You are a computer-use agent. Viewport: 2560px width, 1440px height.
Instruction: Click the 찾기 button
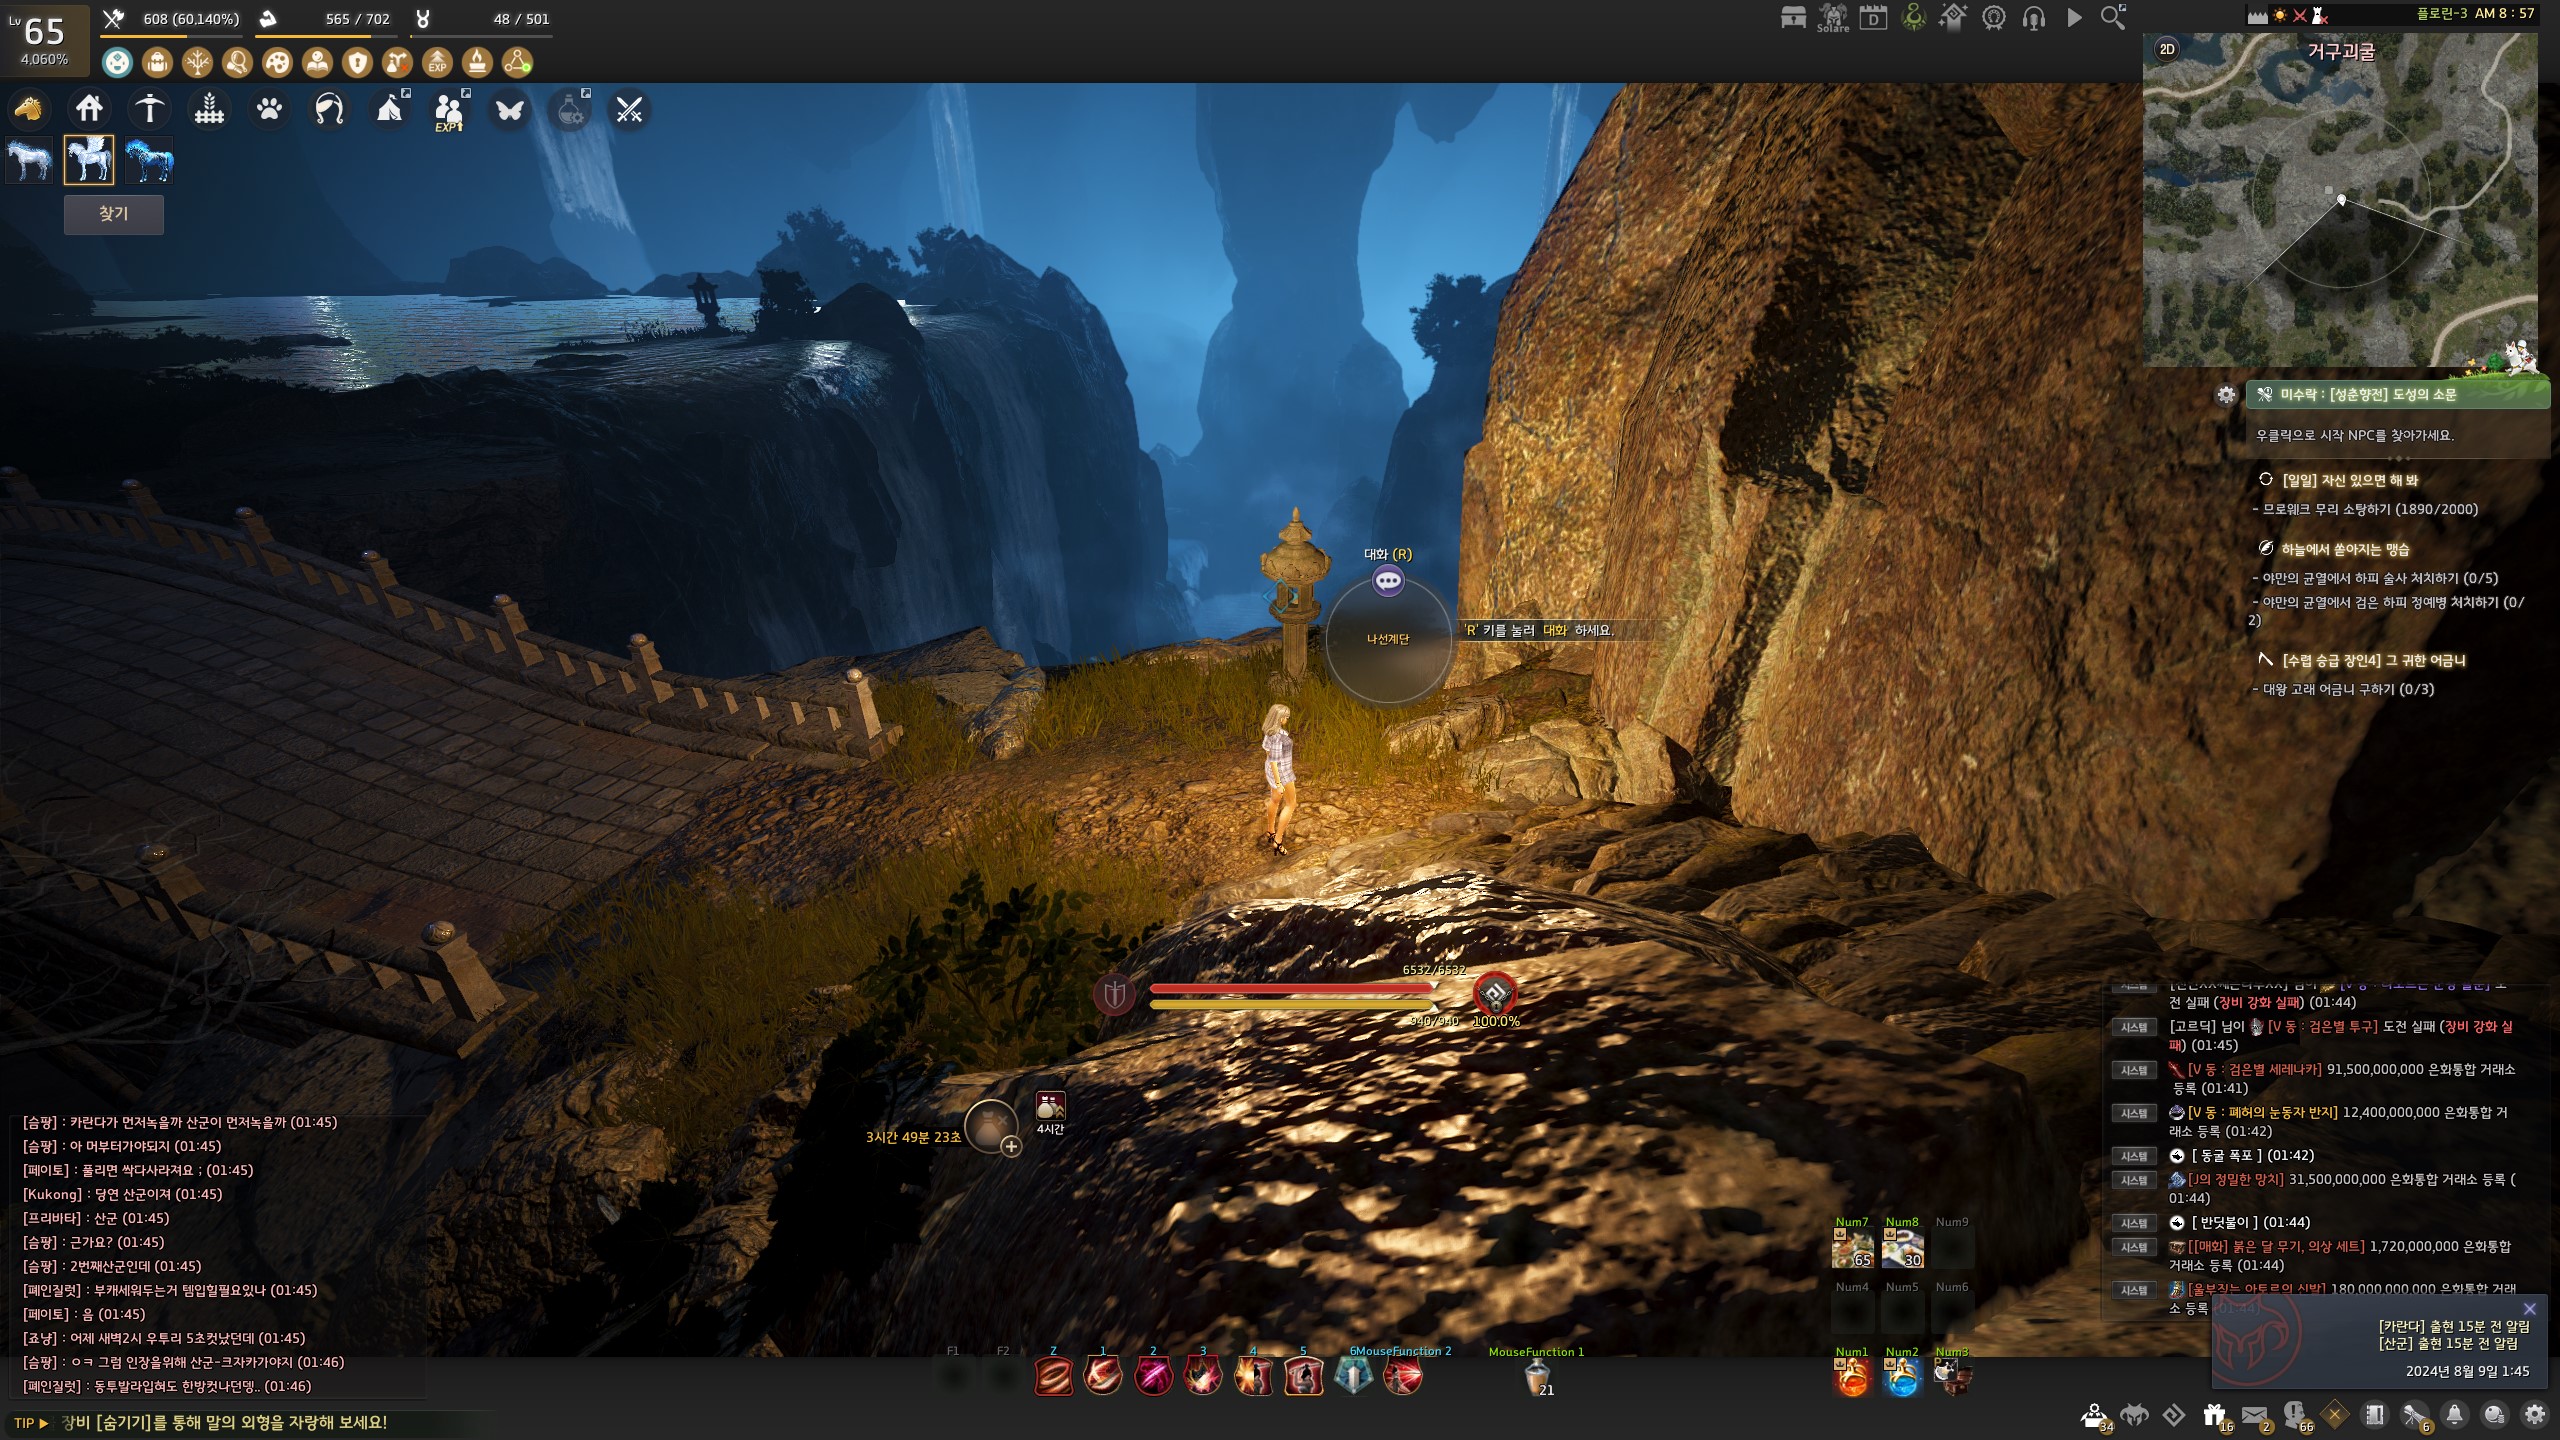114,214
